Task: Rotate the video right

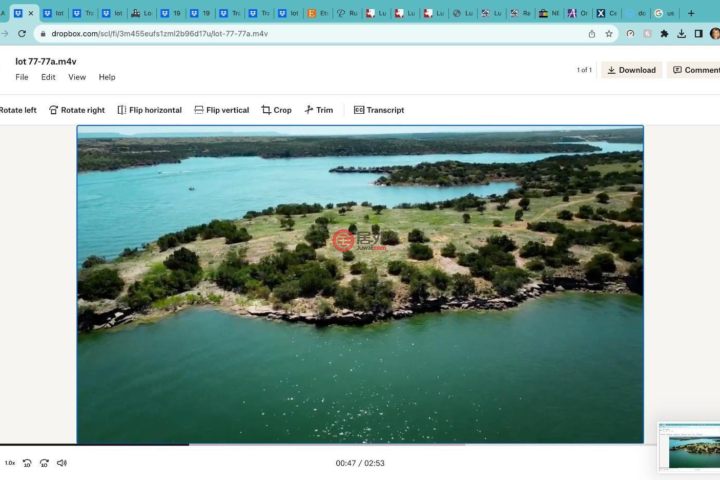Action: 76,110
